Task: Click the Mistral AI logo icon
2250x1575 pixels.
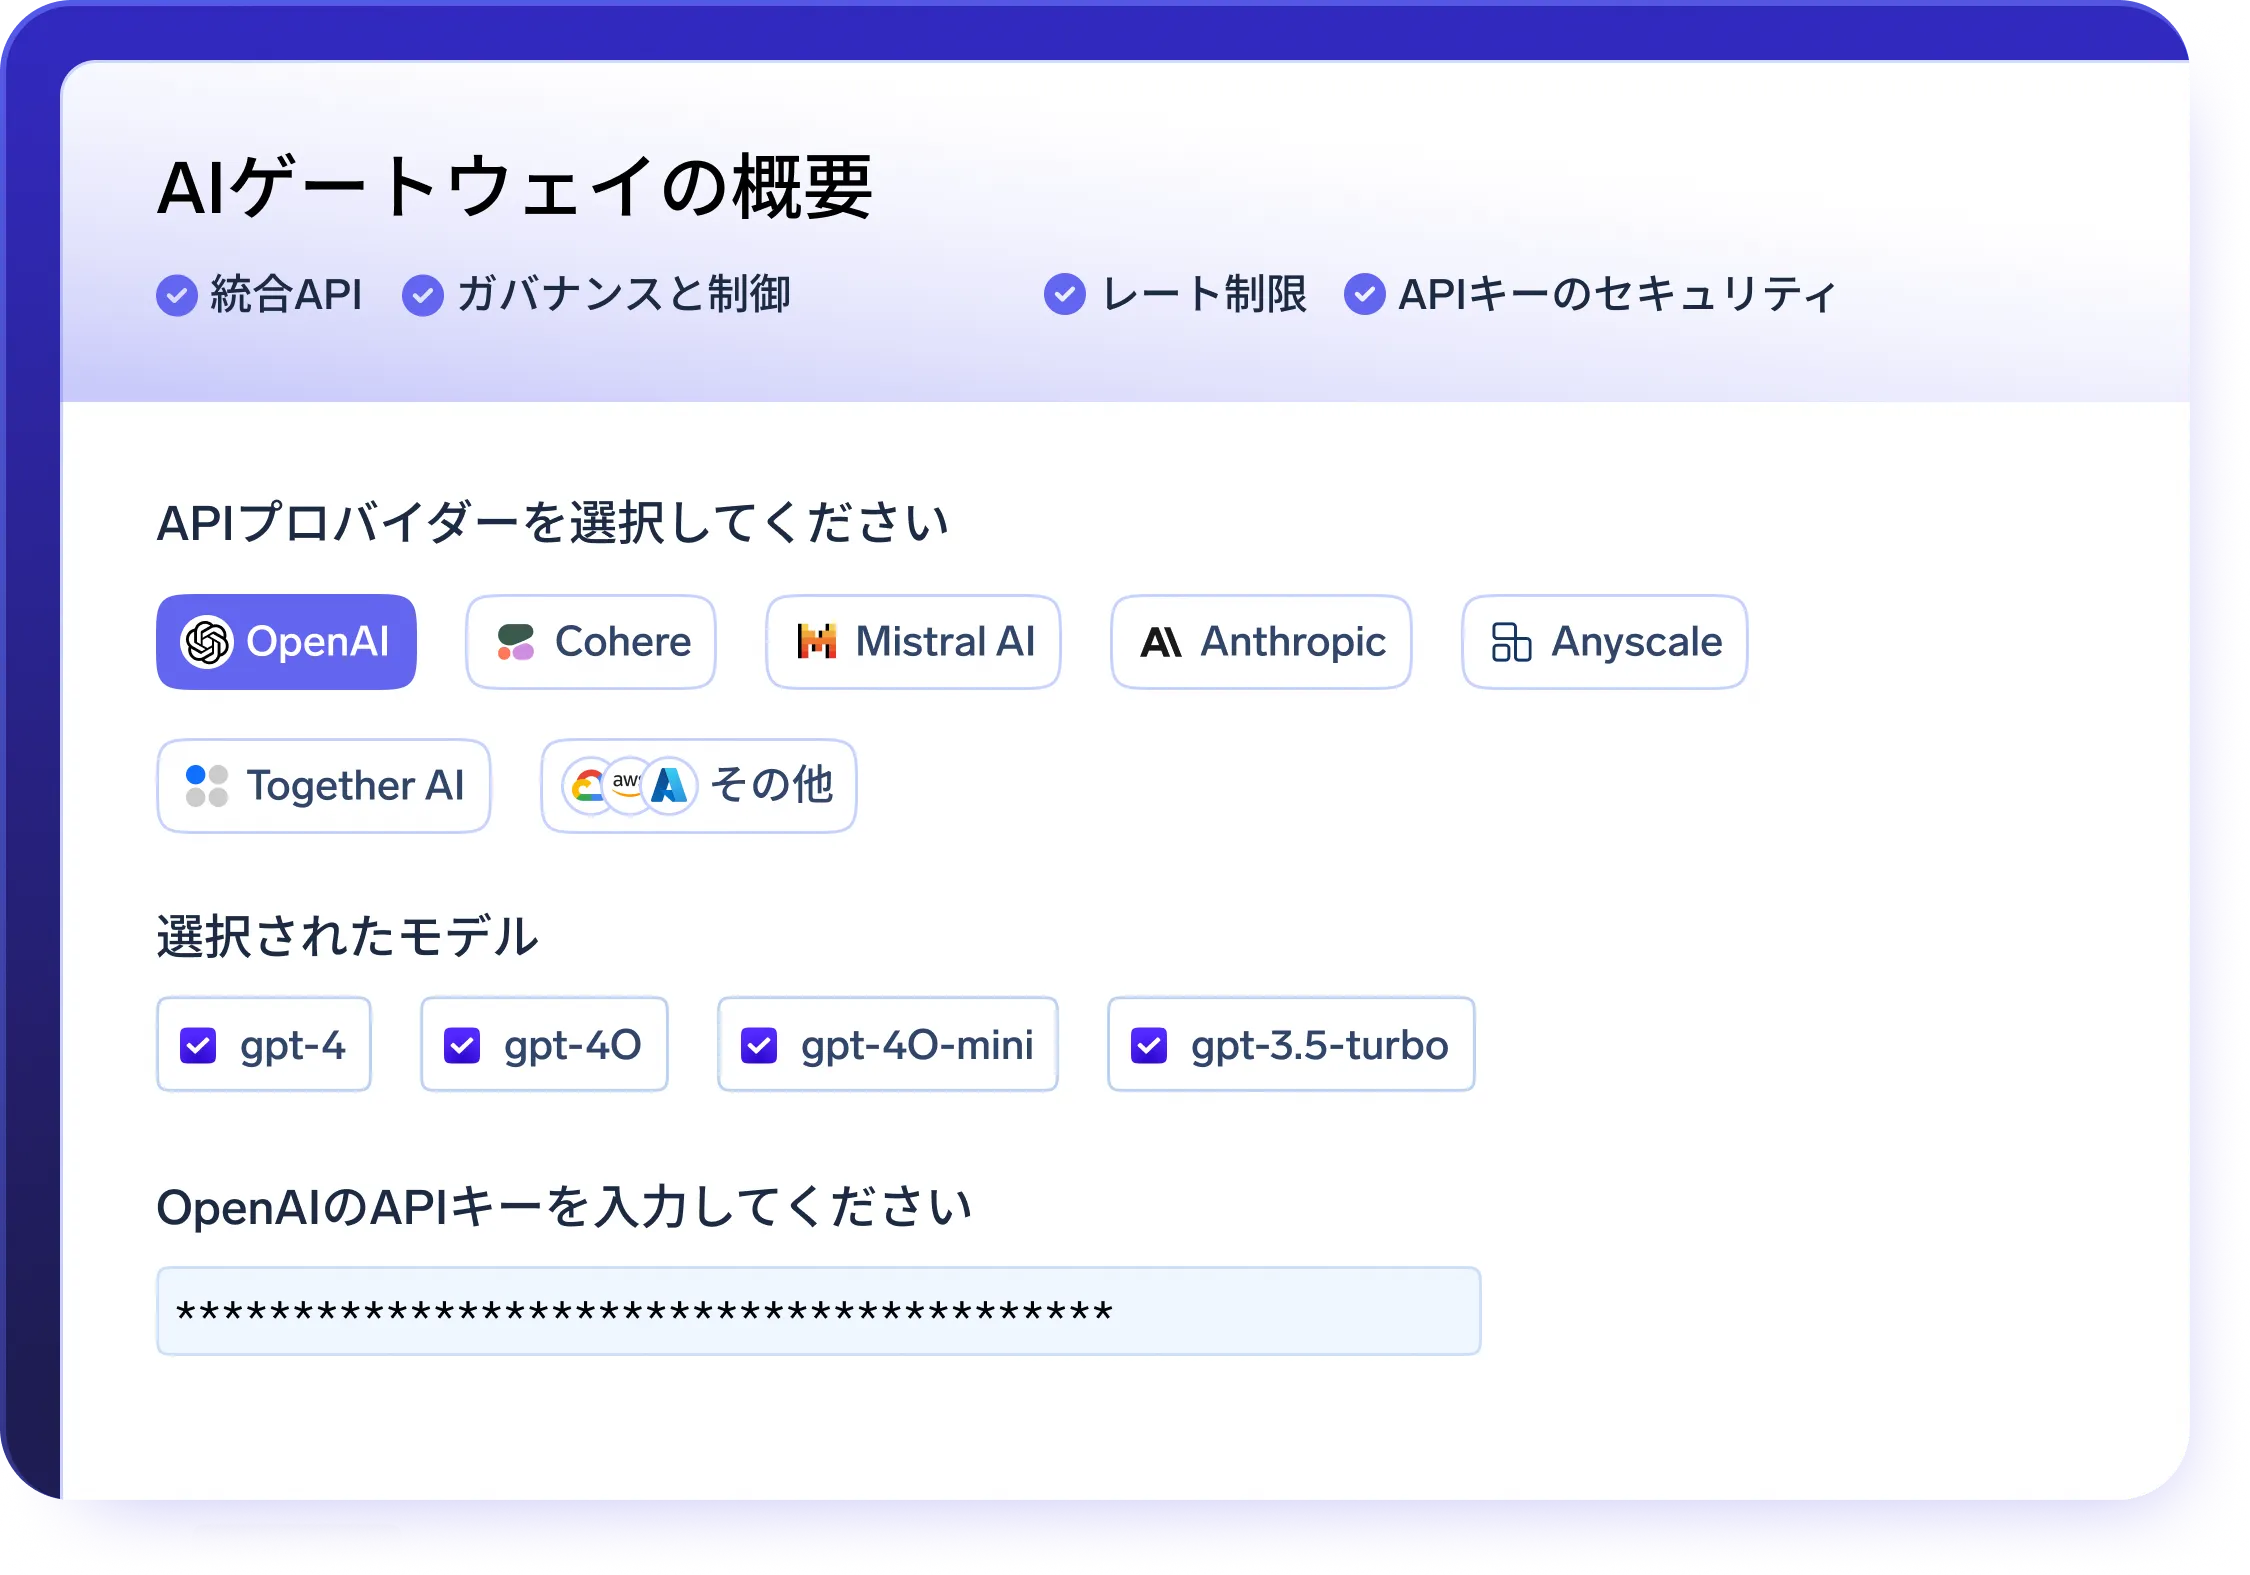Action: coord(817,642)
